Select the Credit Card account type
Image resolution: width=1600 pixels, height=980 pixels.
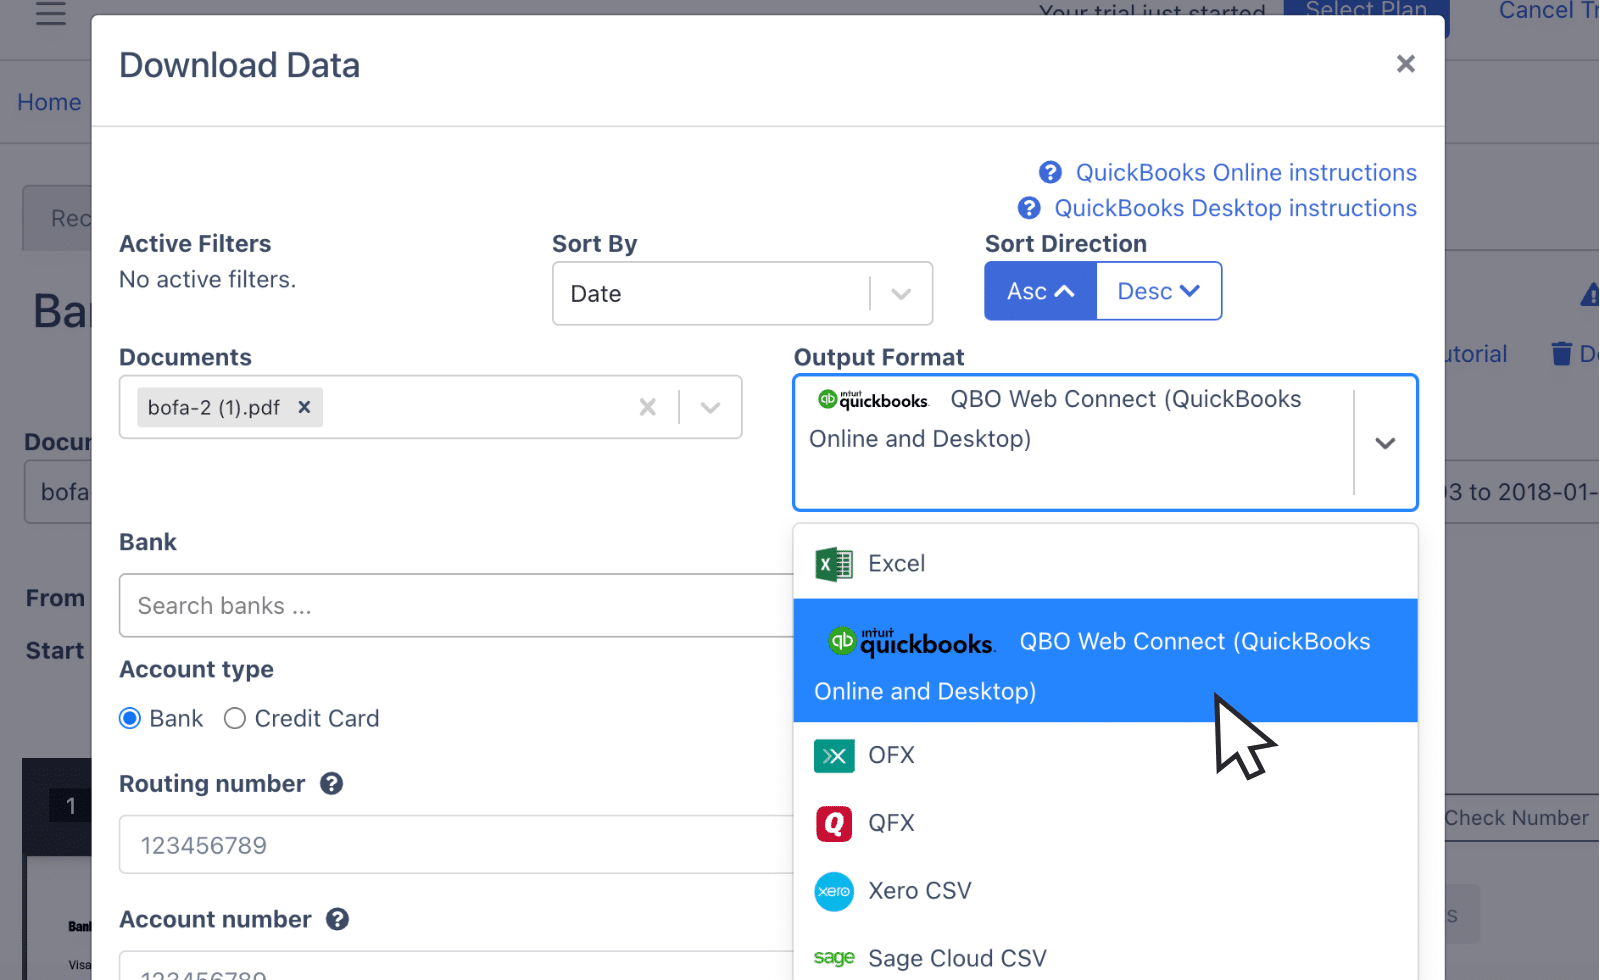[x=235, y=718]
